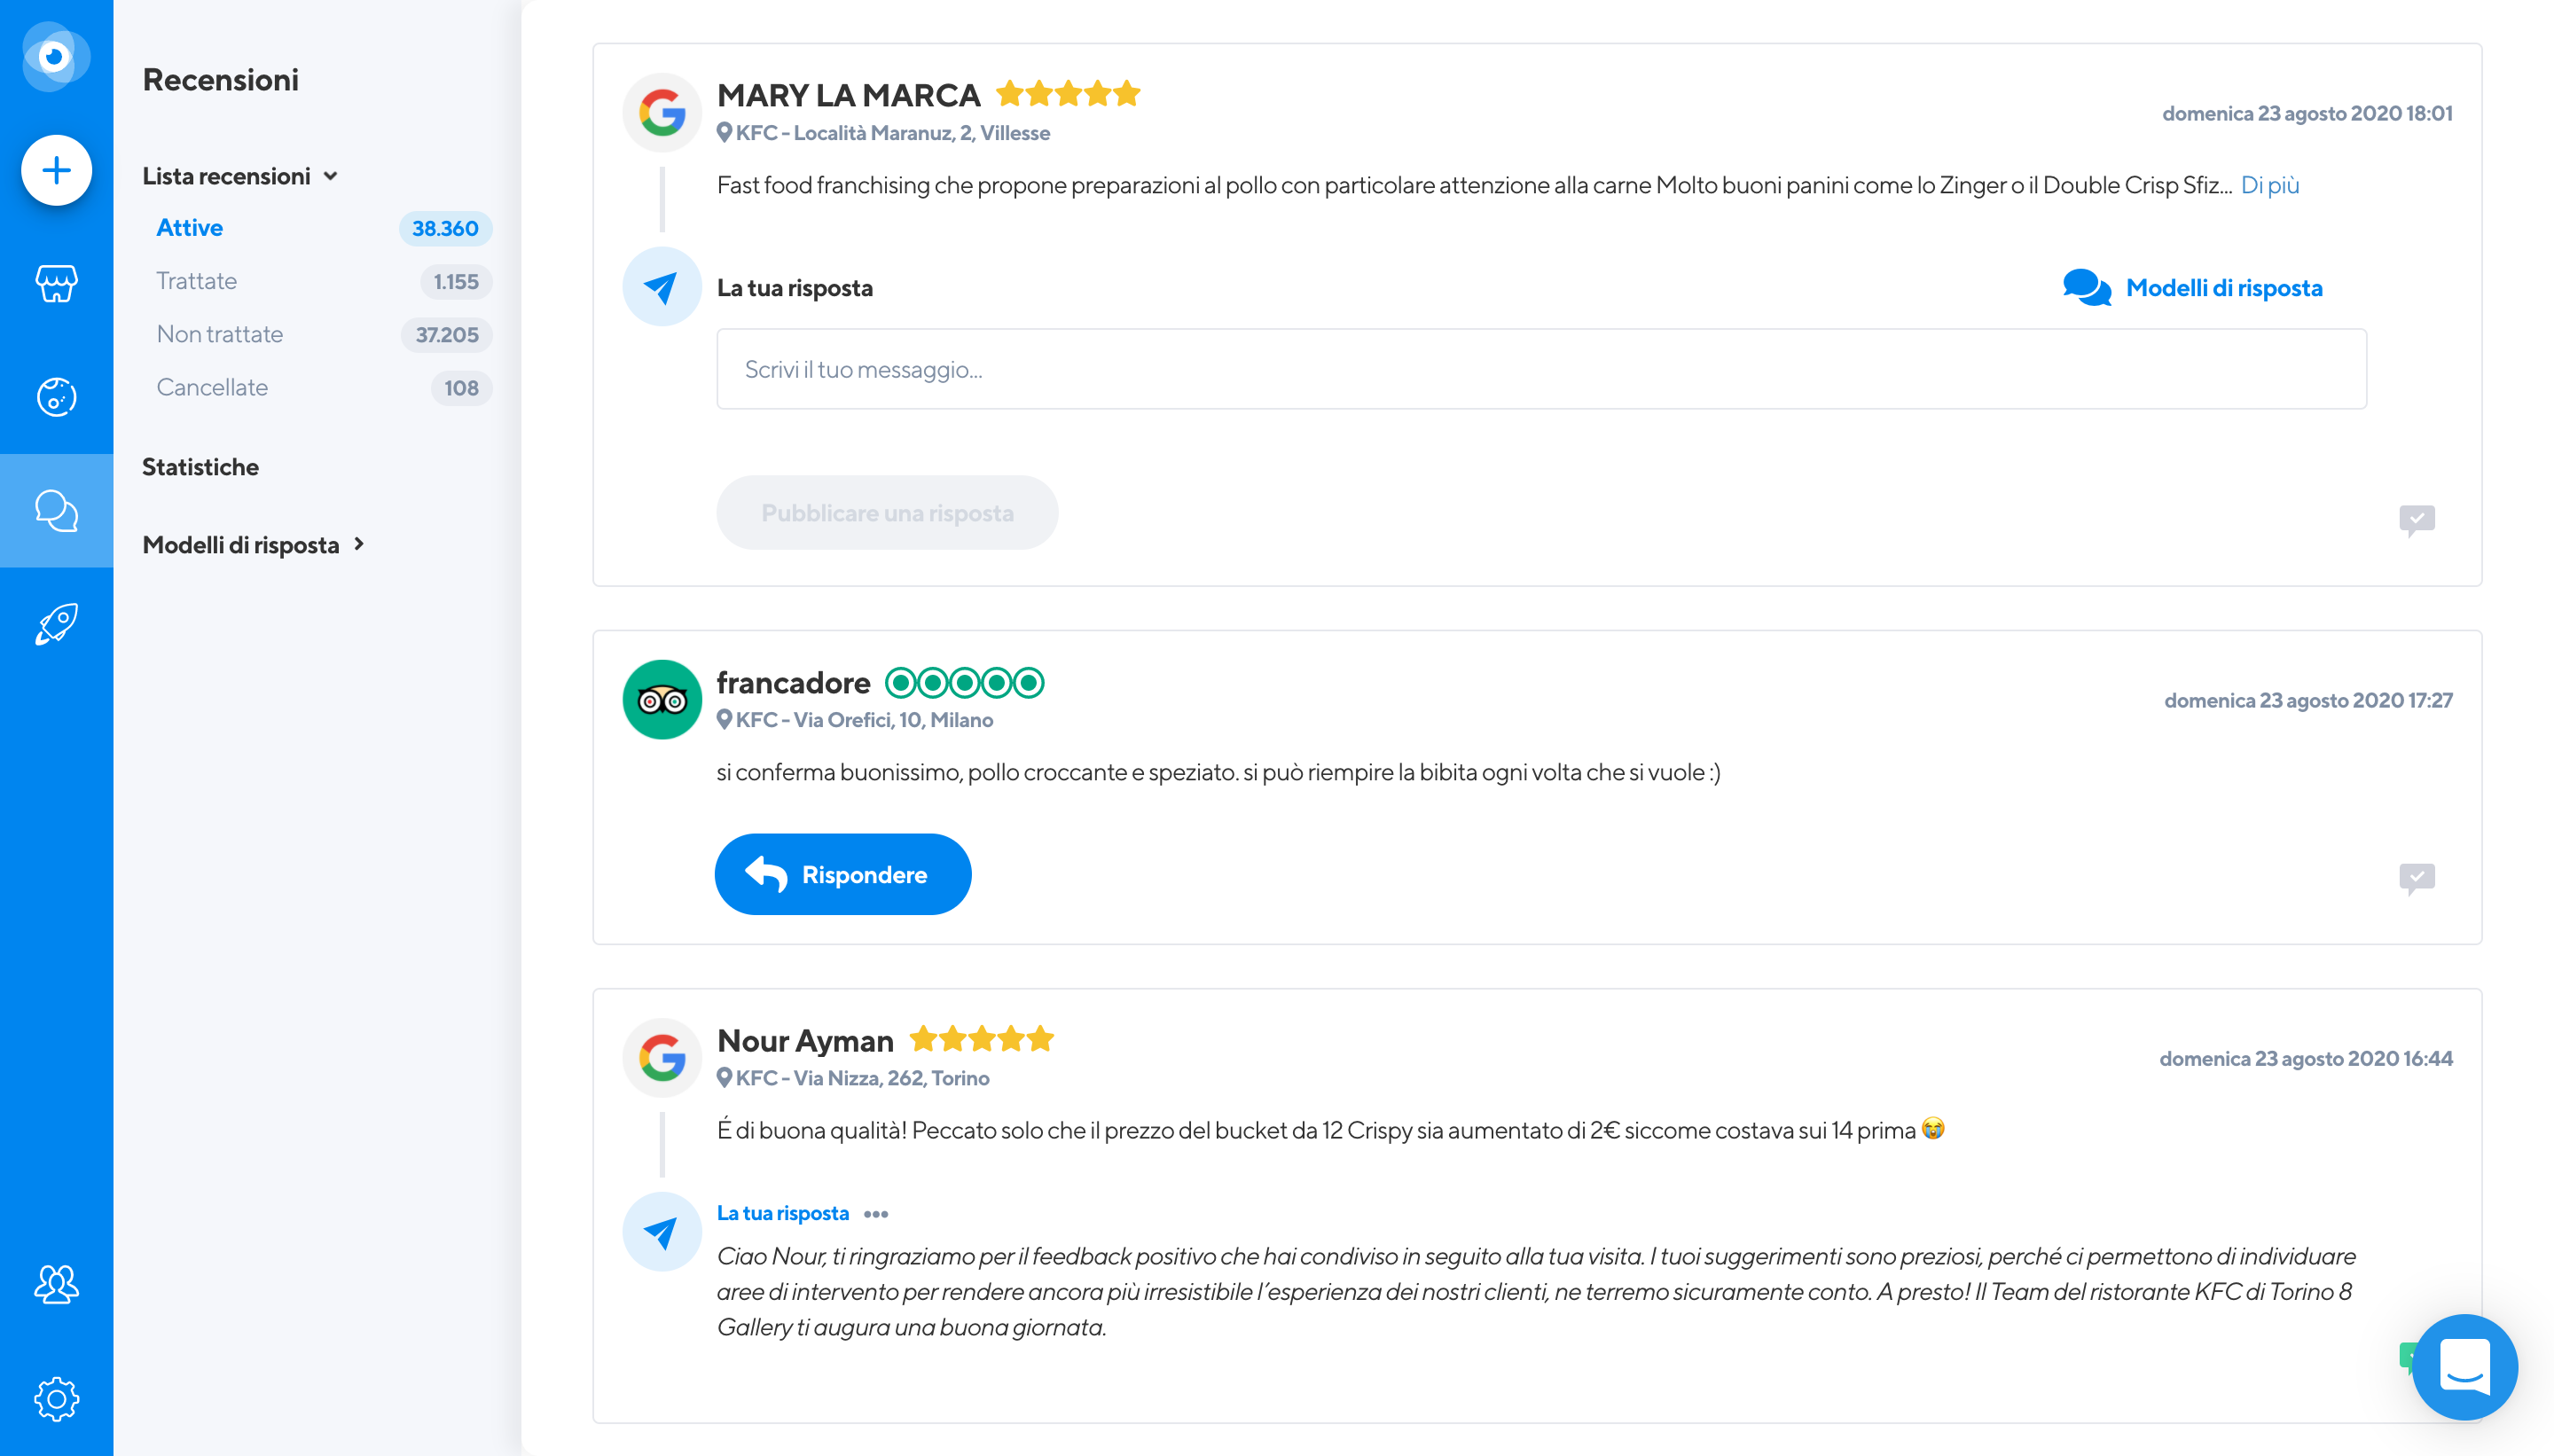Collapse the Lista recensioni section
The image size is (2554, 1456).
click(240, 176)
